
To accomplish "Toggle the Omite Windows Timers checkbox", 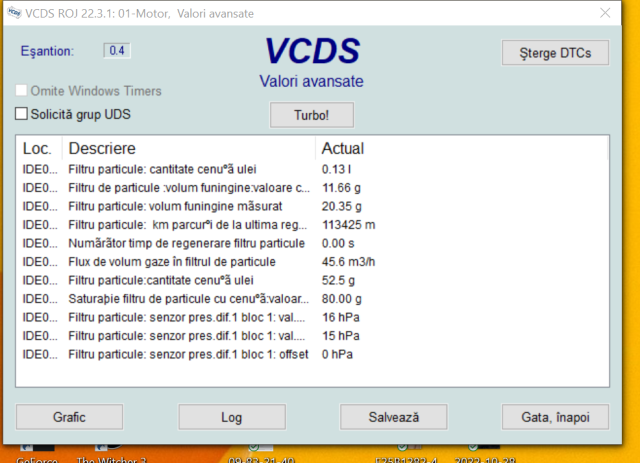I will click(22, 91).
